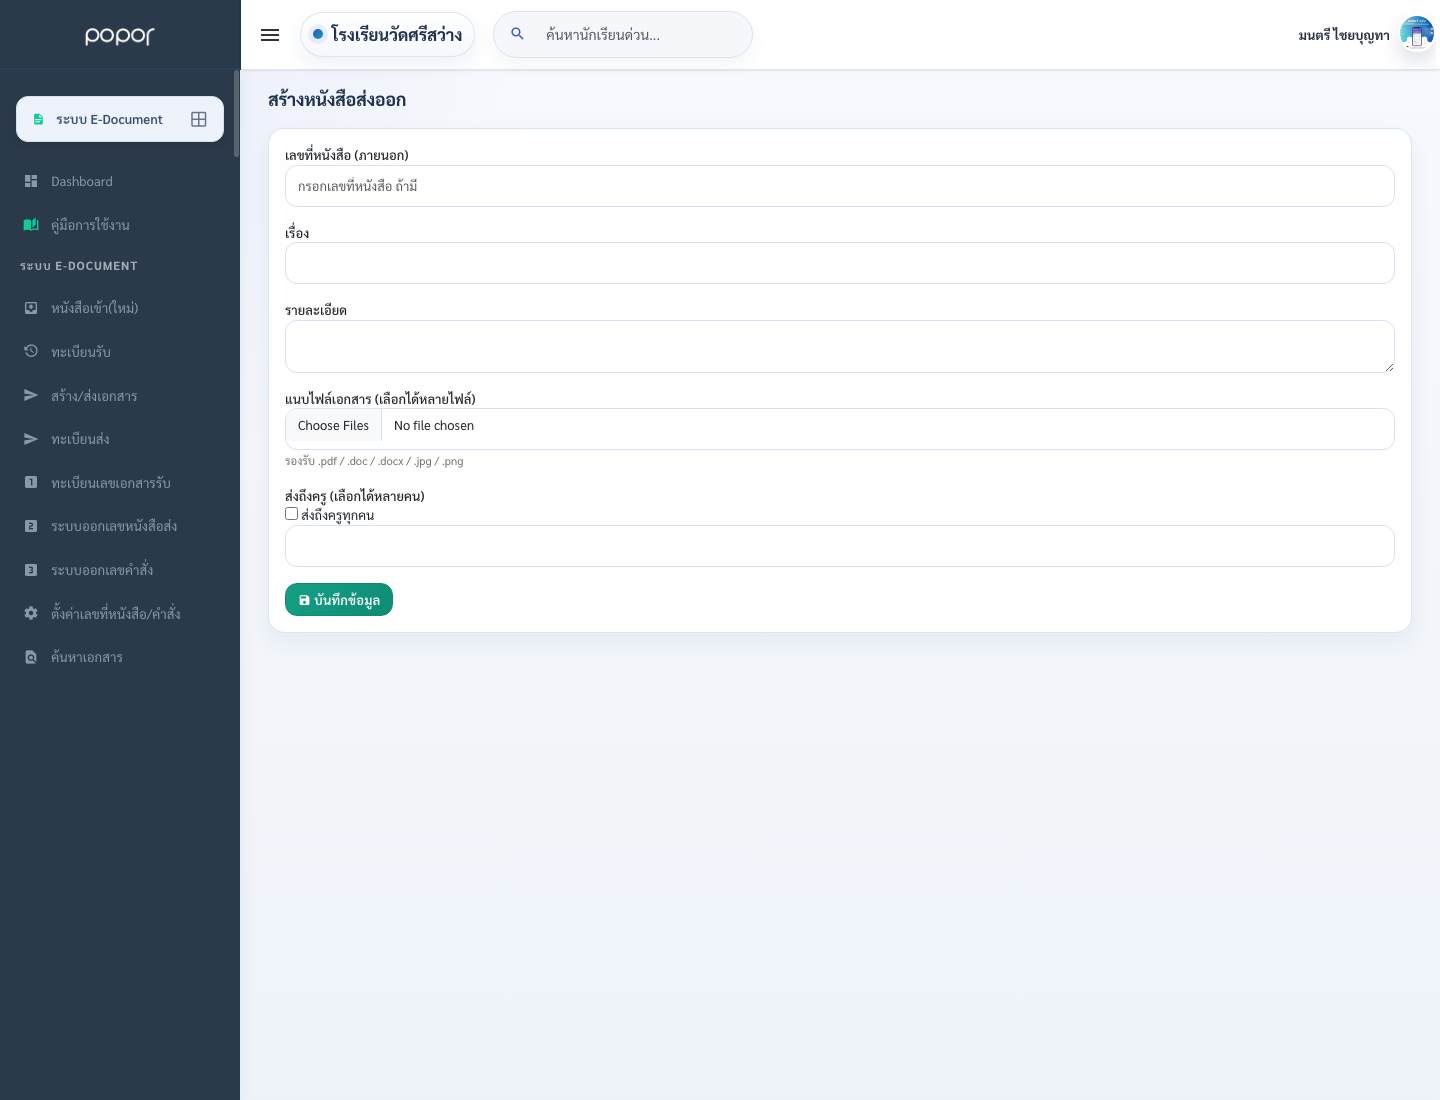Image resolution: width=1440 pixels, height=1100 pixels.
Task: Open the grid icon beside ระบบ E-Document
Action: point(199,119)
